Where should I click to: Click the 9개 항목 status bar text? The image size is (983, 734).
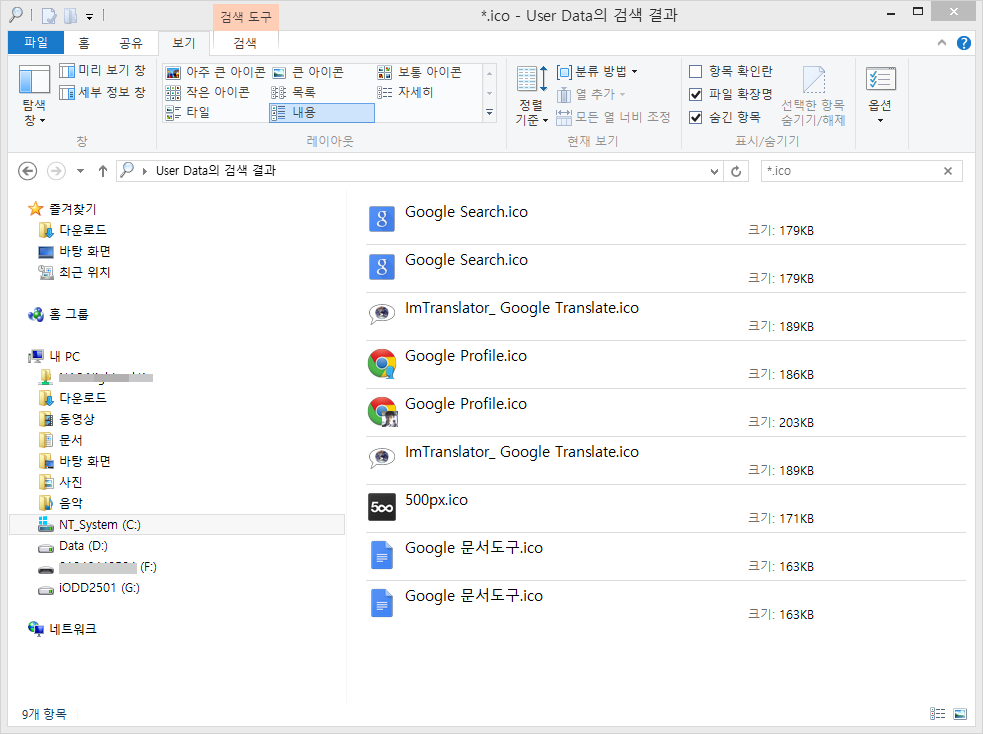tap(44, 714)
